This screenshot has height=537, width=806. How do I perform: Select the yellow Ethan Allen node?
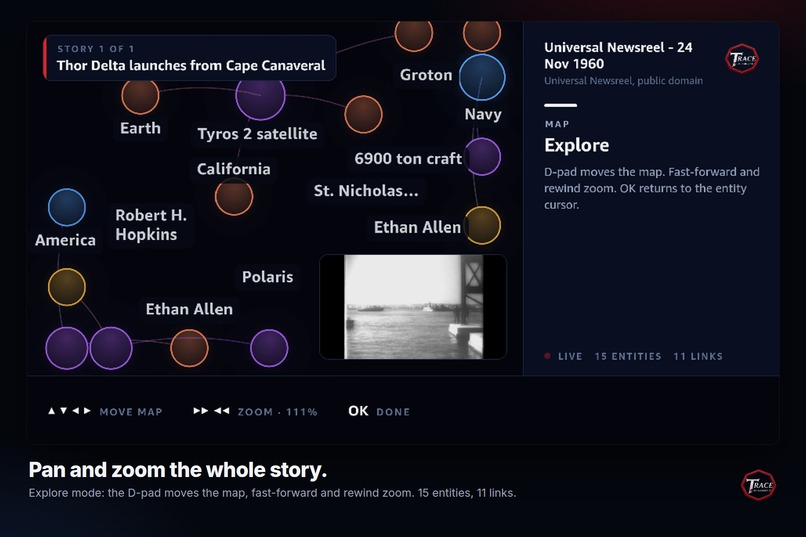pos(482,225)
